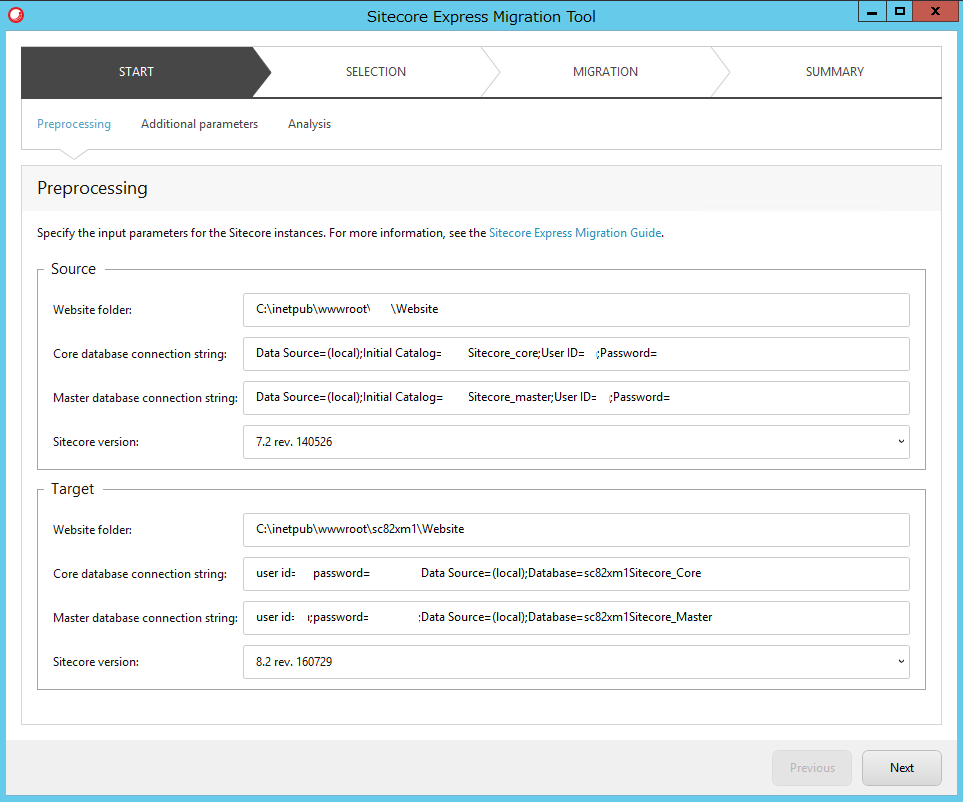Viewport: 963px width, 802px height.
Task: Open the Sitecore Express Migration Guide link
Action: [575, 233]
